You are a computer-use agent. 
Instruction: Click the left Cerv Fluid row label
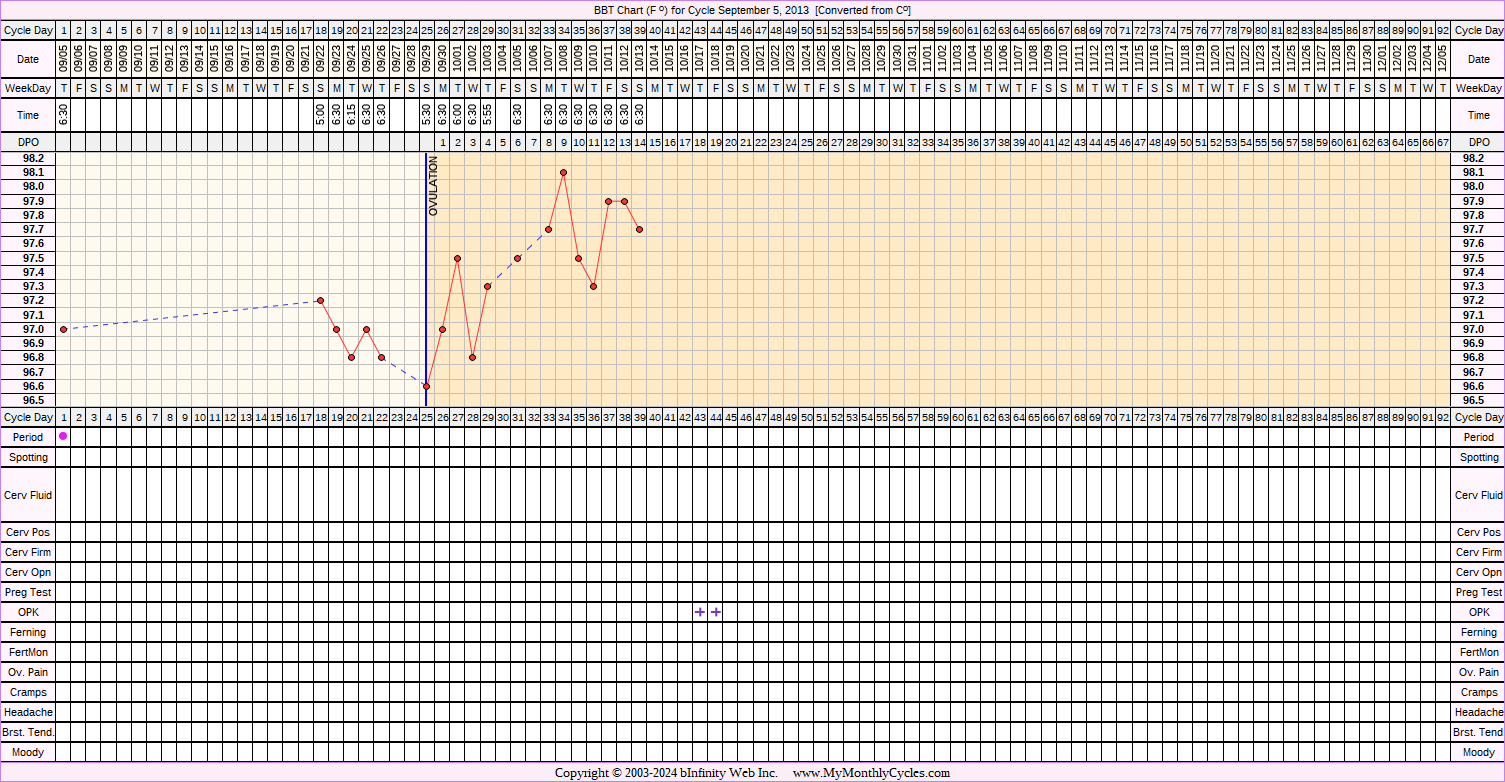tap(27, 495)
